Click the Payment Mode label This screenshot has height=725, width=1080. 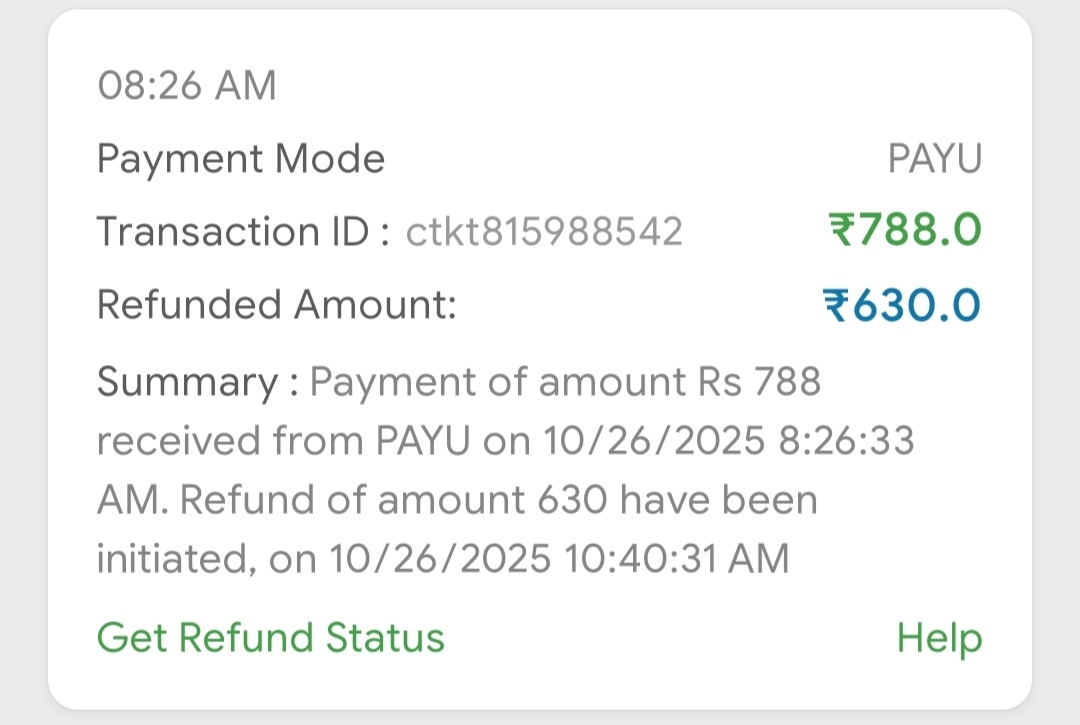point(240,159)
